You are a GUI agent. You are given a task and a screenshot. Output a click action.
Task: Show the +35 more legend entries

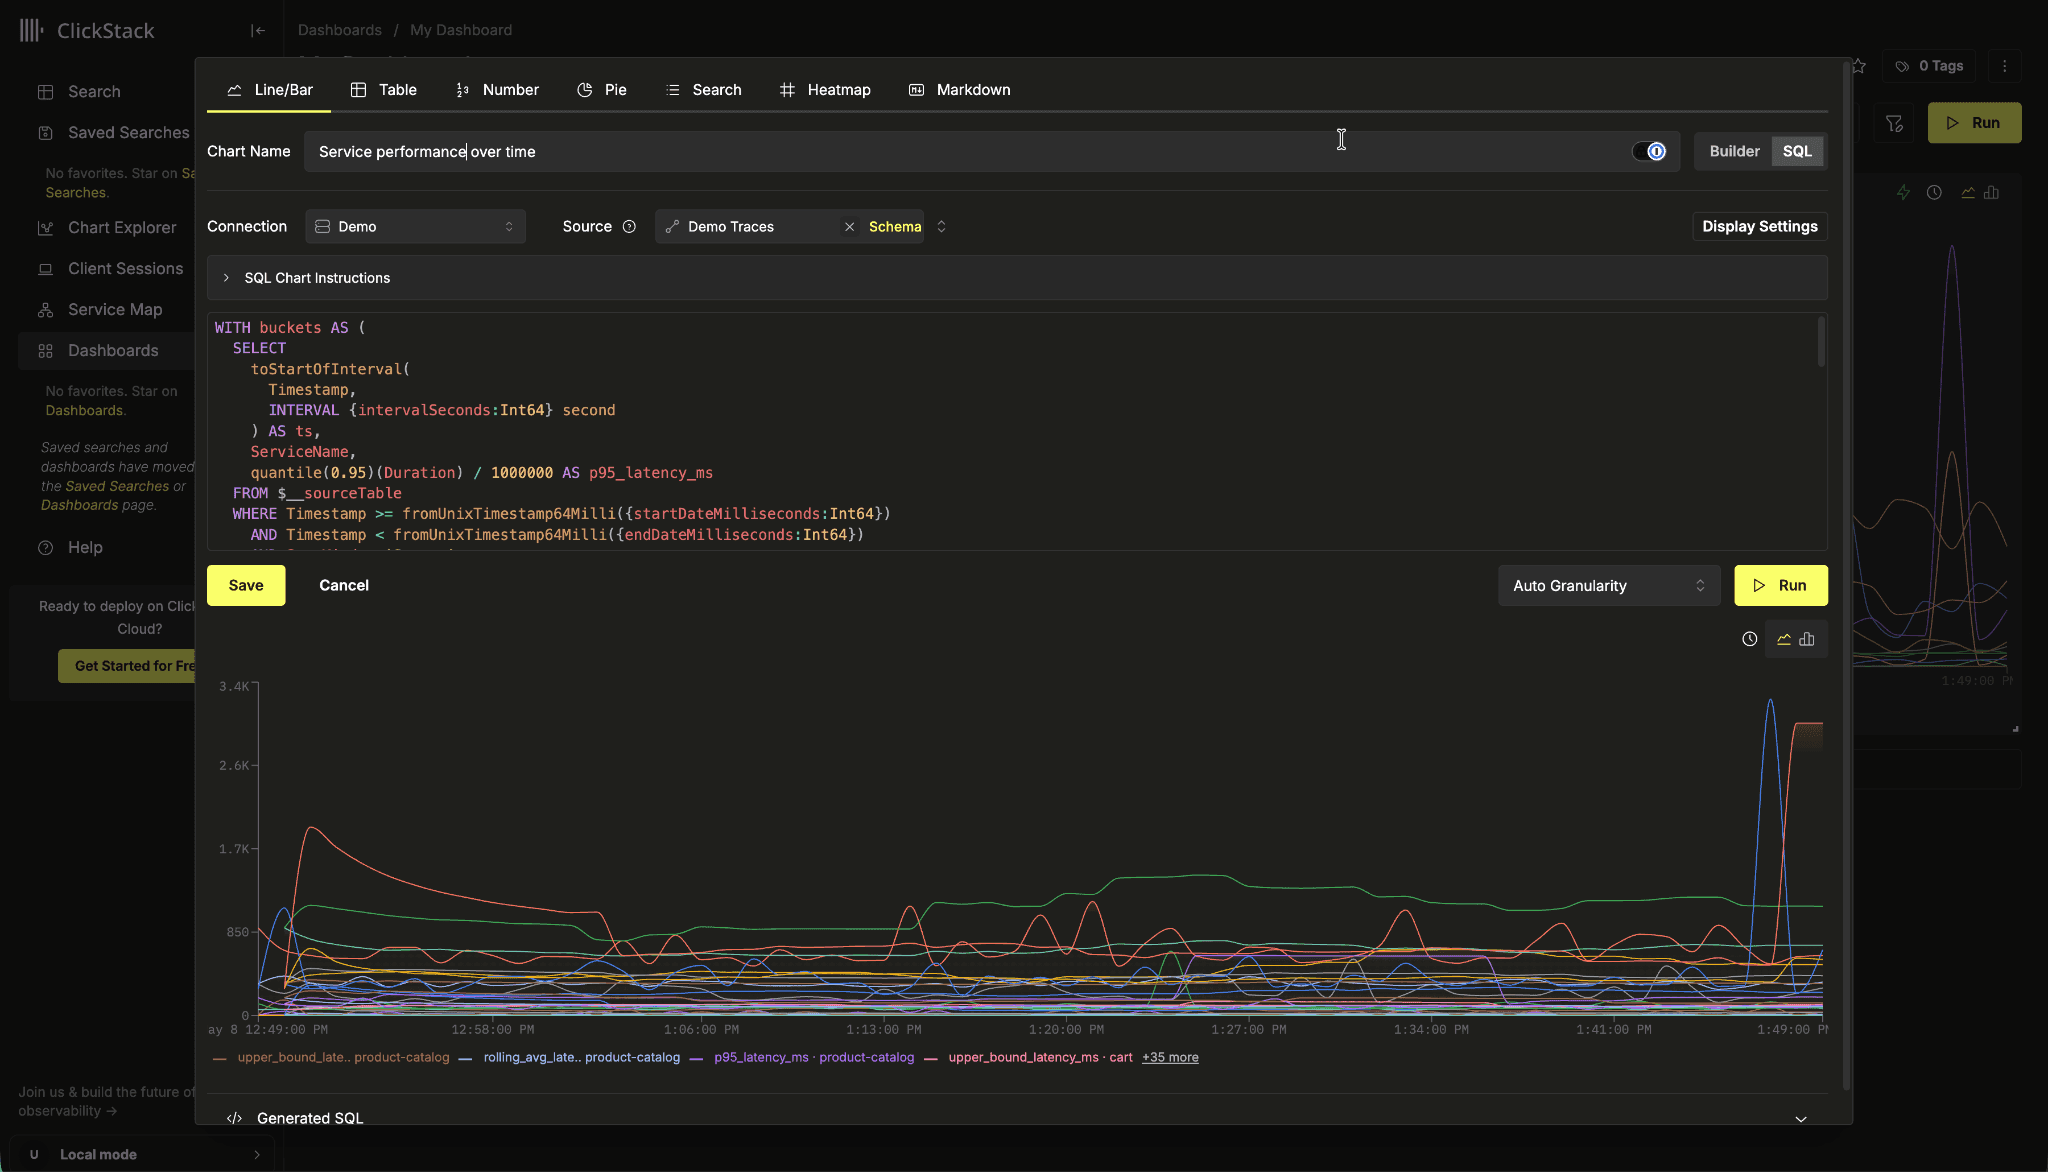1170,1057
